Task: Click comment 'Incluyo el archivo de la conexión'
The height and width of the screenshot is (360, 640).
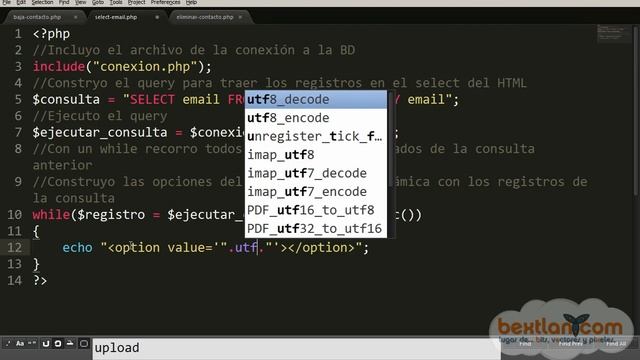Action: click(x=171, y=50)
